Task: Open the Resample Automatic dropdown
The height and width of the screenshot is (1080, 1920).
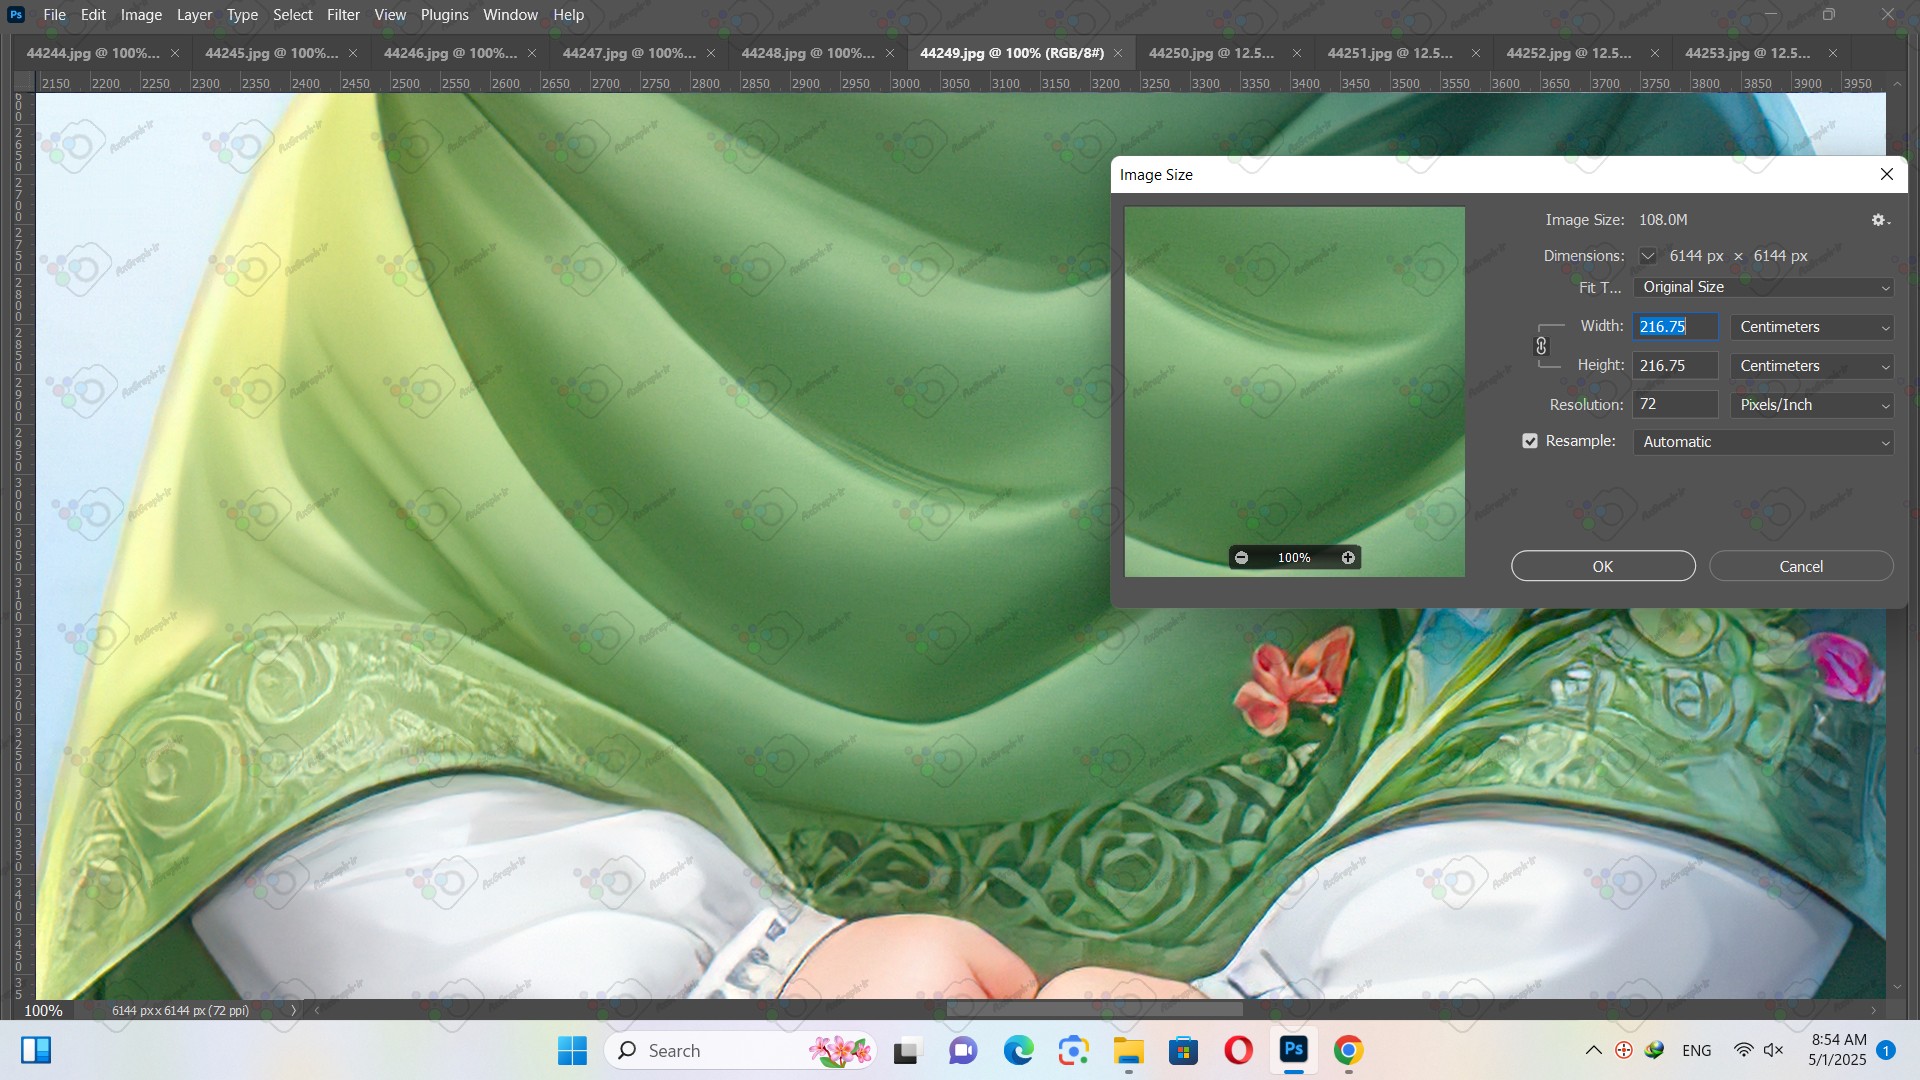Action: [1763, 442]
